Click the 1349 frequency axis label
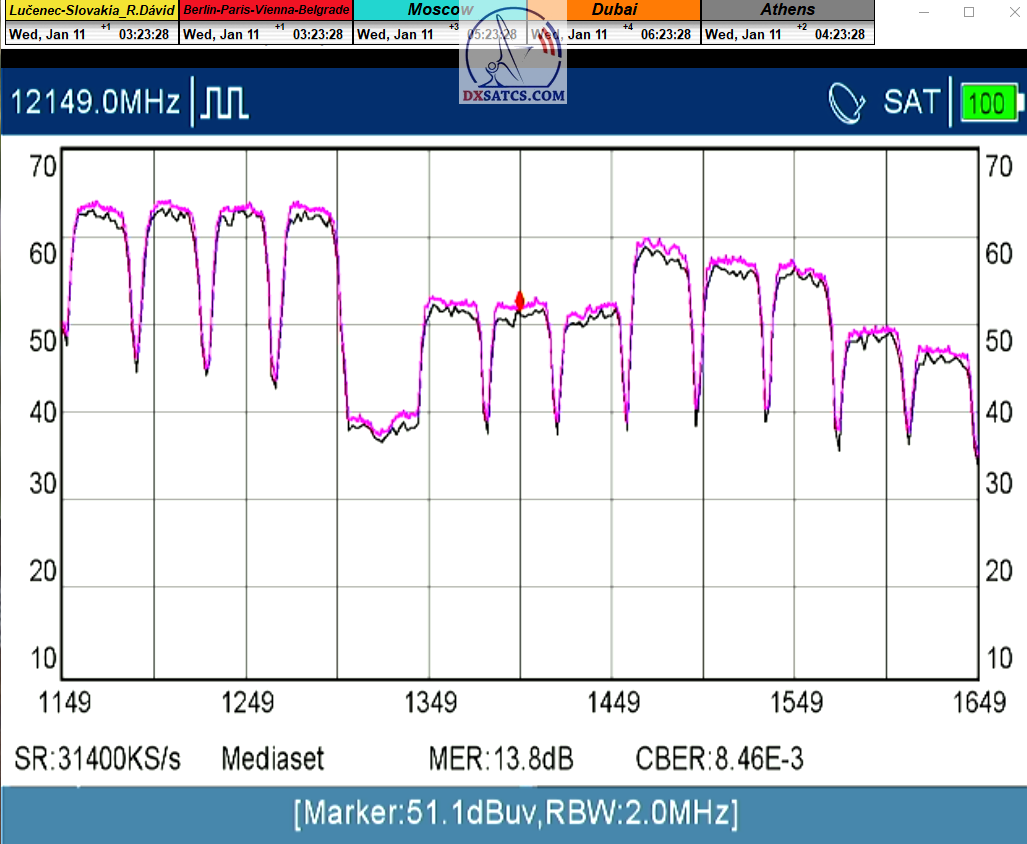The height and width of the screenshot is (844, 1027). click(431, 702)
